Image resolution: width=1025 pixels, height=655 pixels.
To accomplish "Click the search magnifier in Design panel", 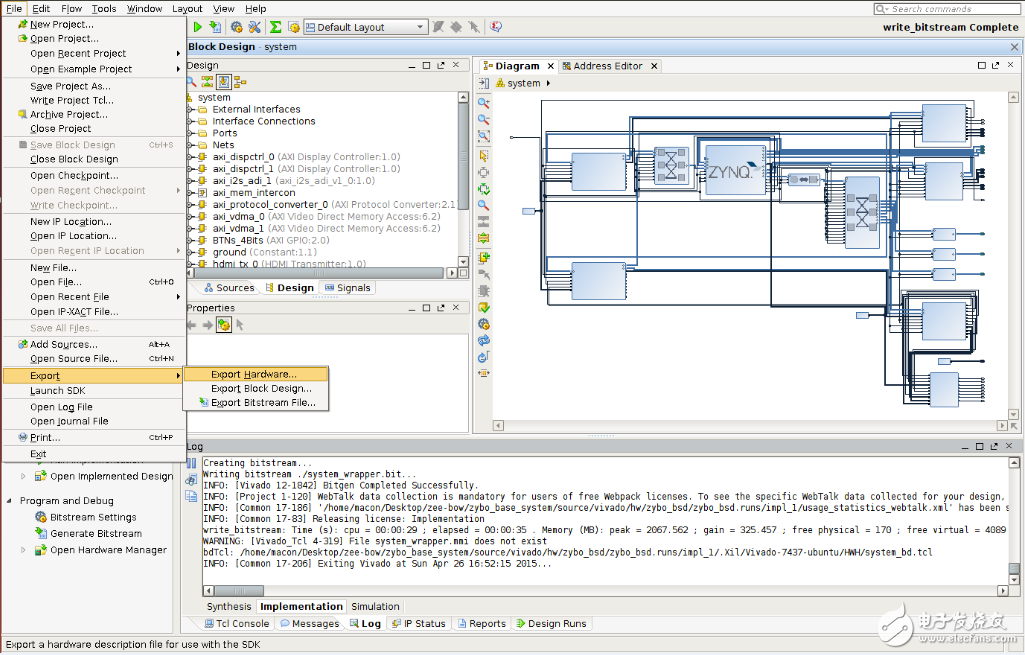I will tap(191, 81).
